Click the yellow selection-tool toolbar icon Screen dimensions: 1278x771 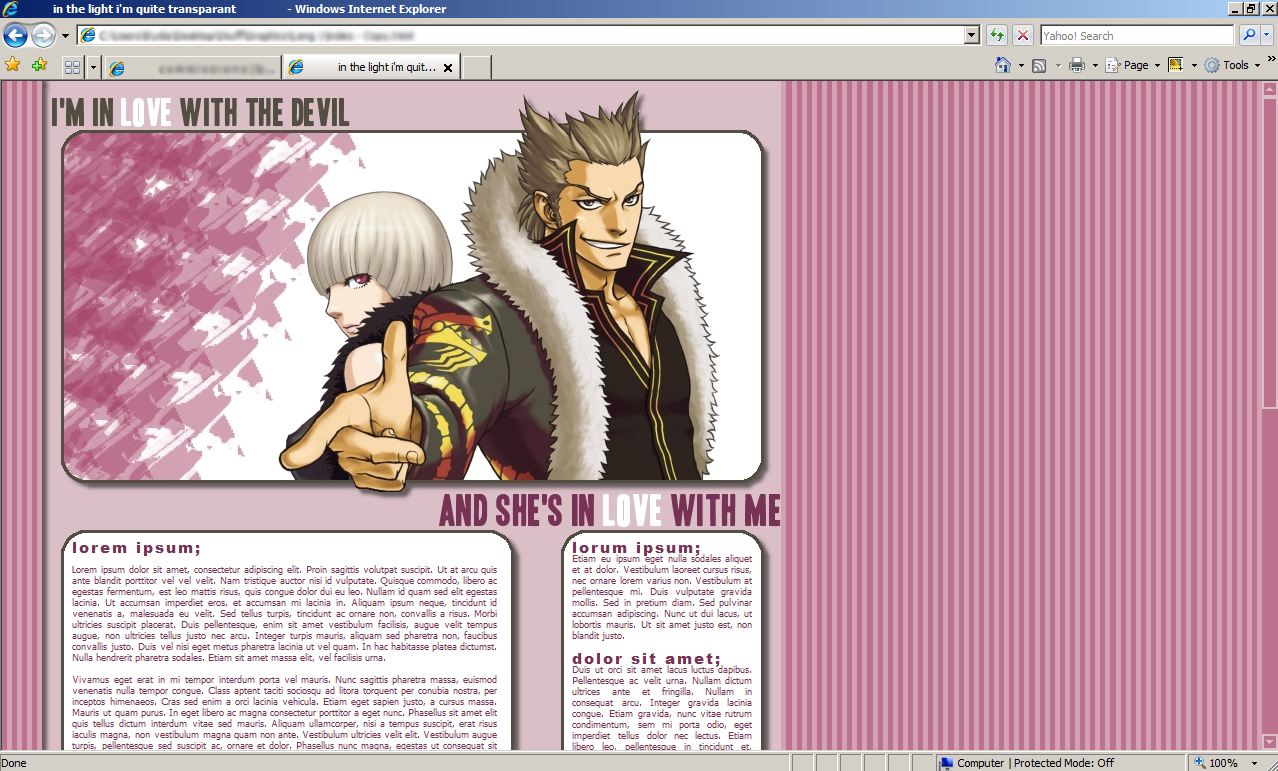coord(1176,65)
